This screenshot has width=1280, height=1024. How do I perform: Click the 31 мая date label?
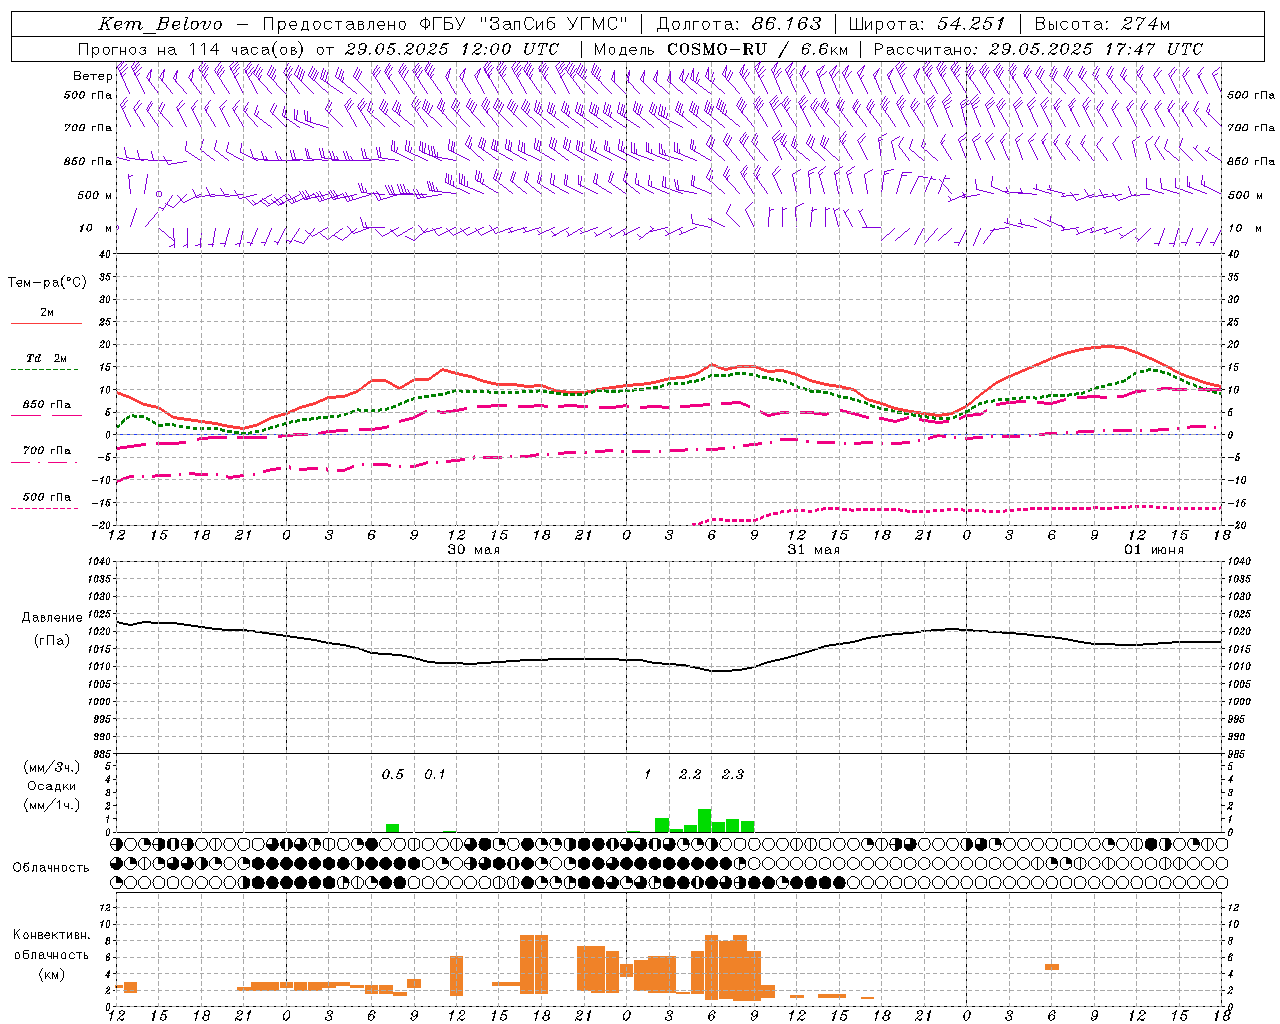813,550
